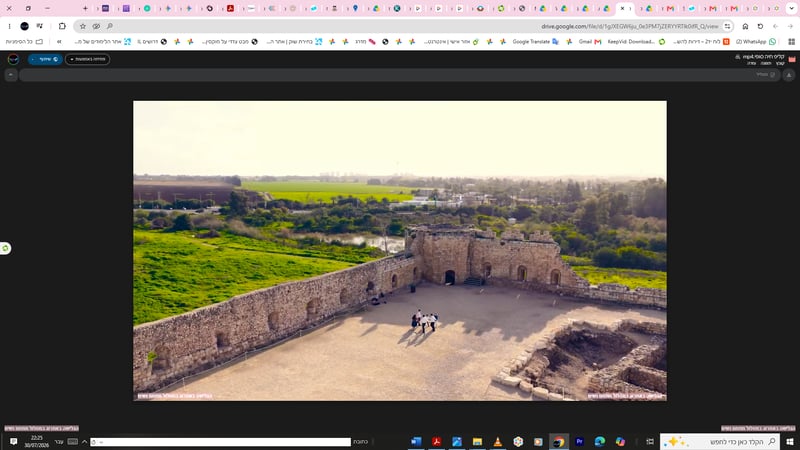Open the all bookmarks folder
This screenshot has width=800, height=450.
24,42
